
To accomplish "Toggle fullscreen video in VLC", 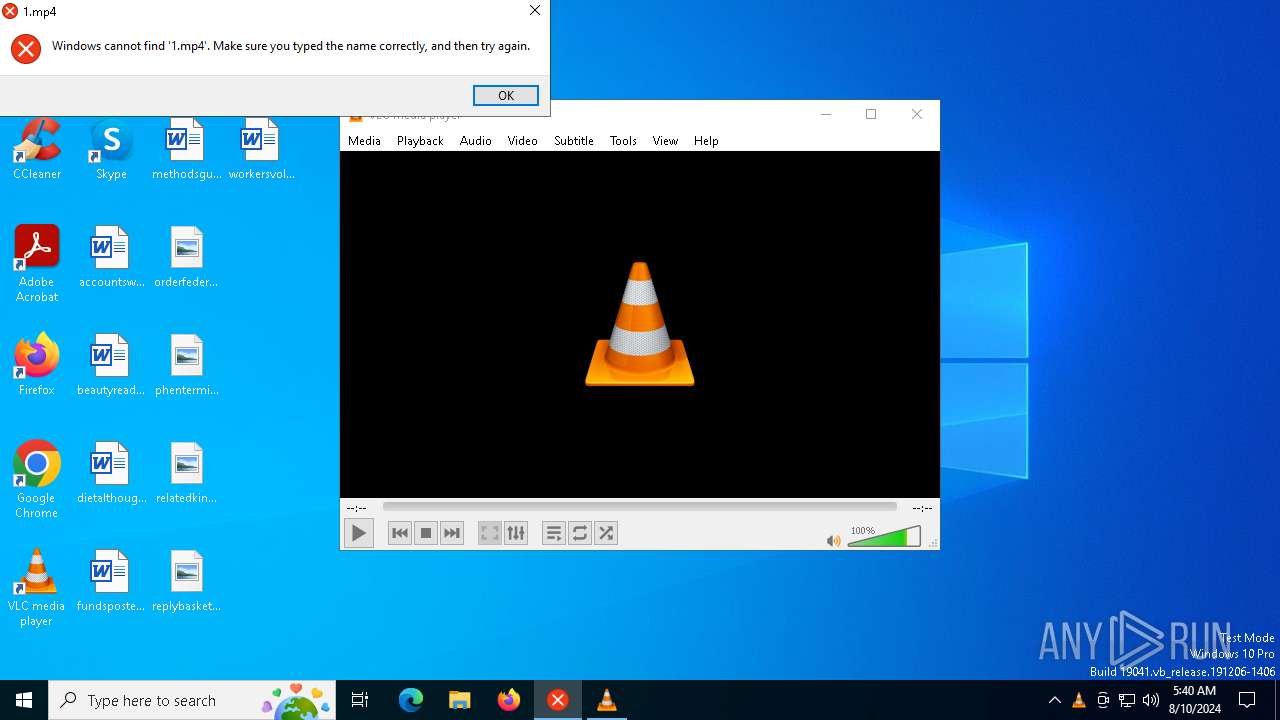I will tap(489, 533).
